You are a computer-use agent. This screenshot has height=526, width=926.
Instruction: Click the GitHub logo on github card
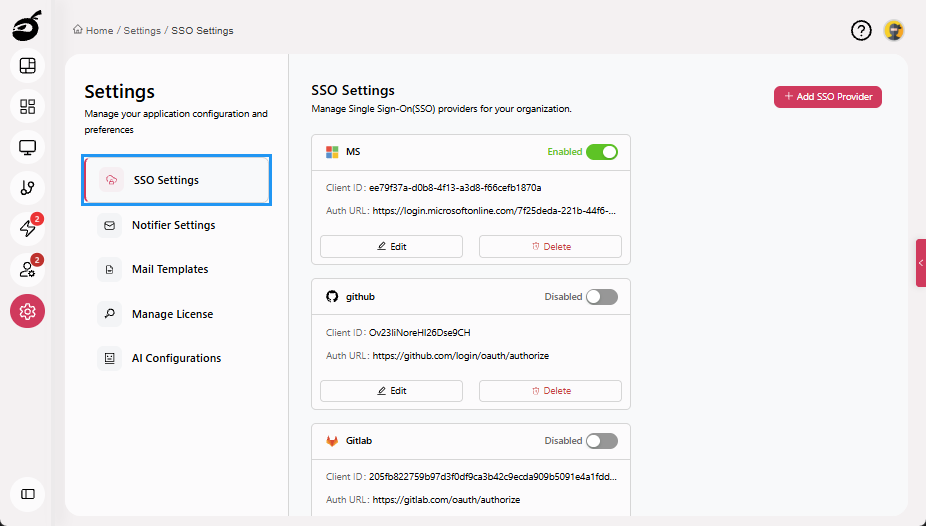pyautogui.click(x=332, y=296)
